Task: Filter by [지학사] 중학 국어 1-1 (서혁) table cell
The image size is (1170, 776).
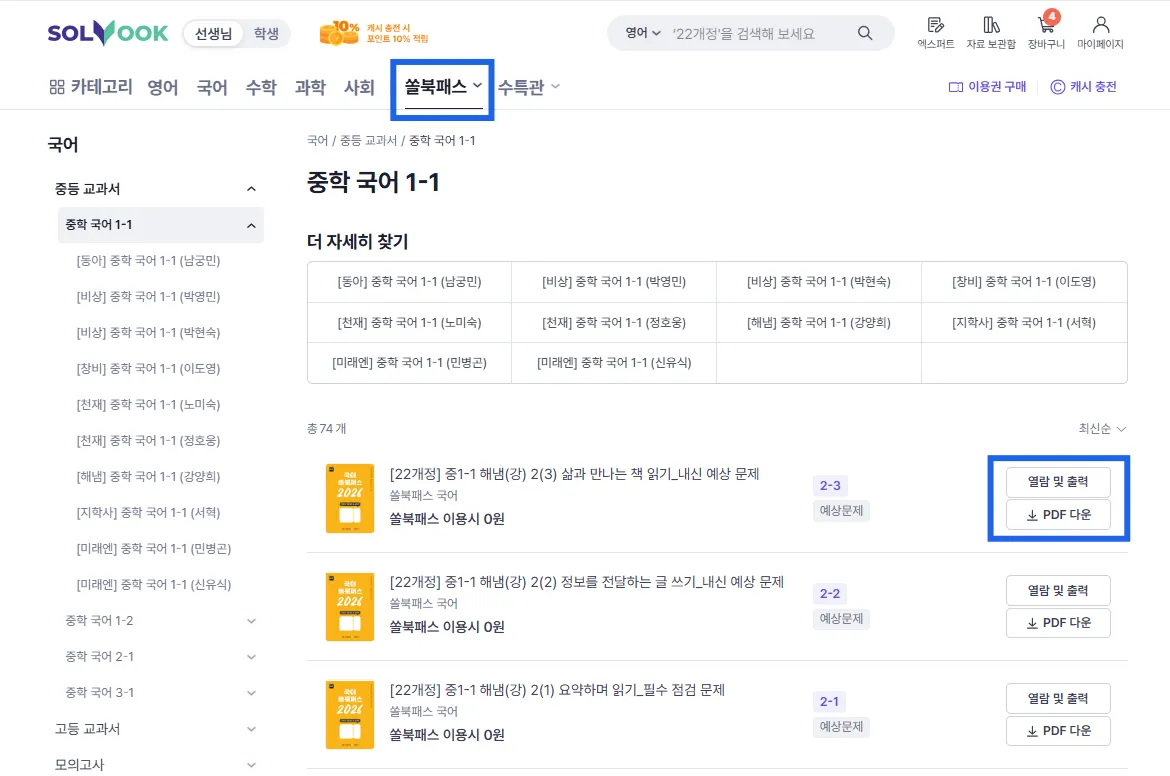Action: (1024, 322)
